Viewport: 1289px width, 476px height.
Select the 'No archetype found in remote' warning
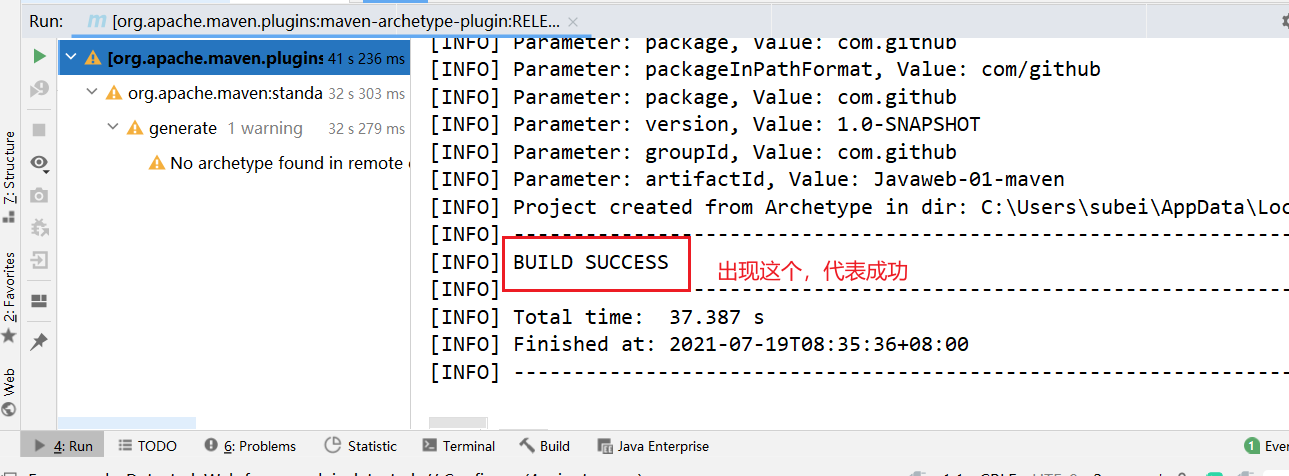[286, 163]
